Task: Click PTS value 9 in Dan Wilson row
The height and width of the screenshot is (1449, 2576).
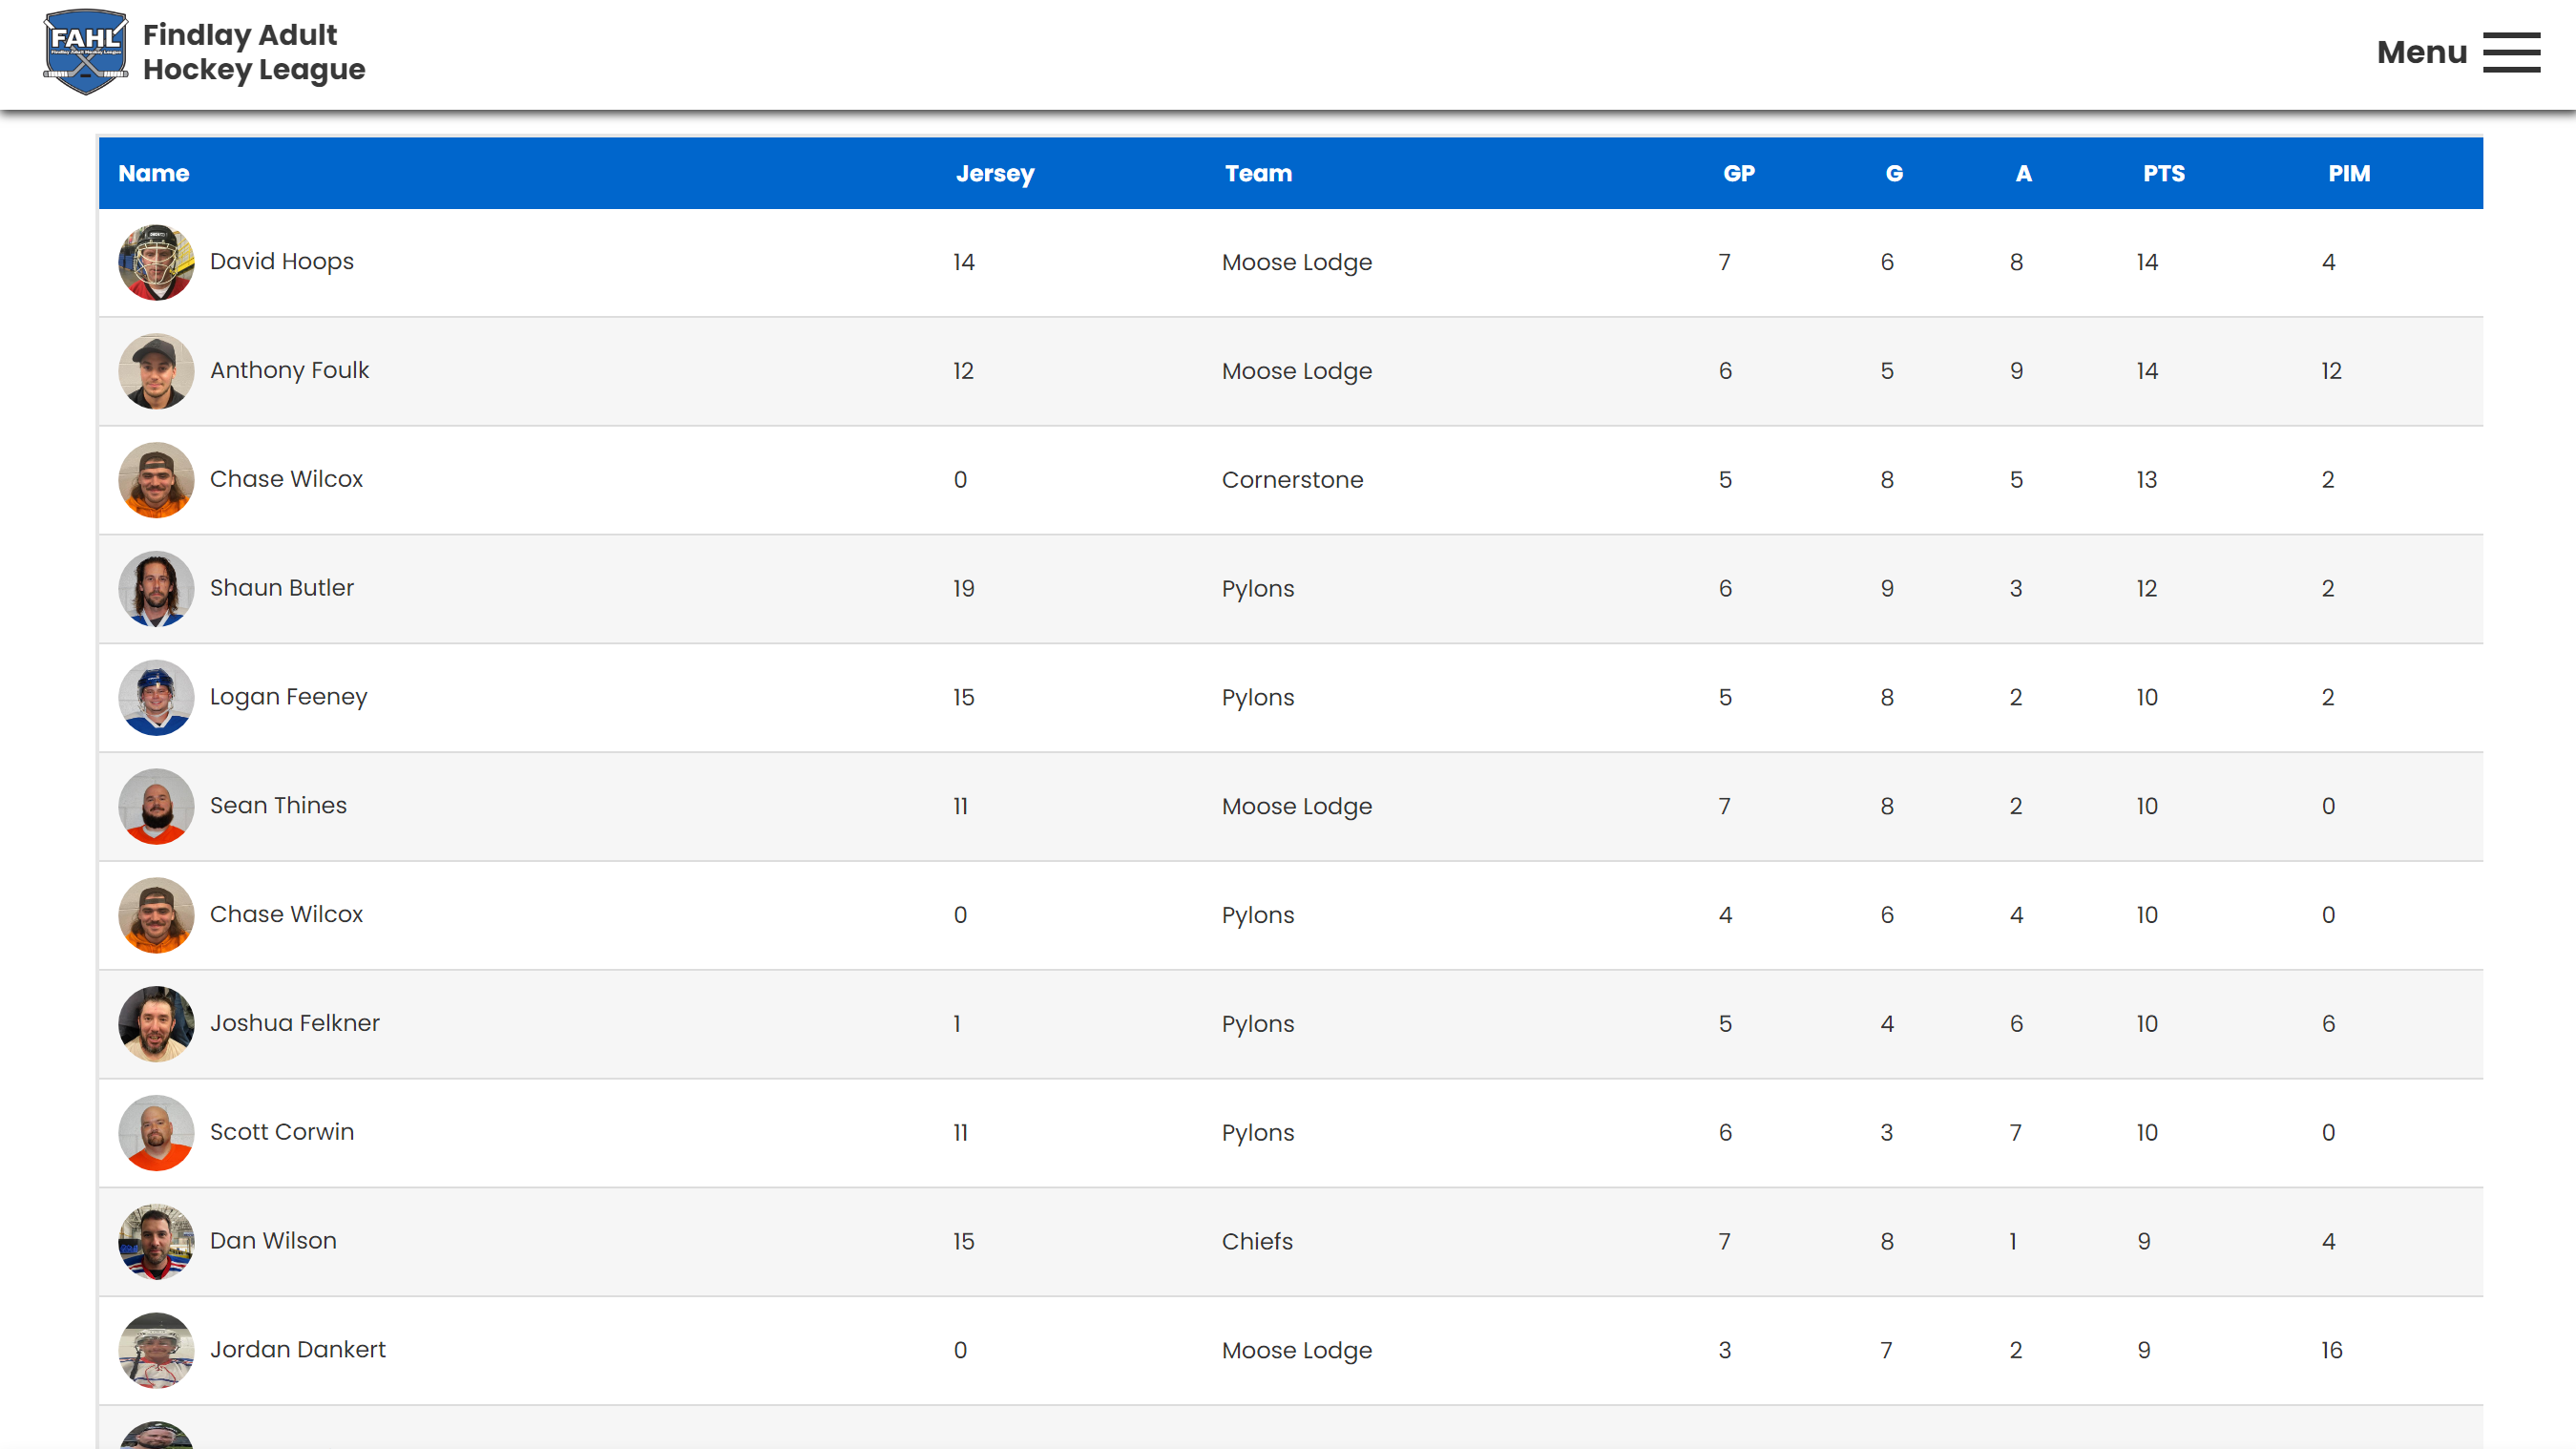Action: pyautogui.click(x=2144, y=1242)
